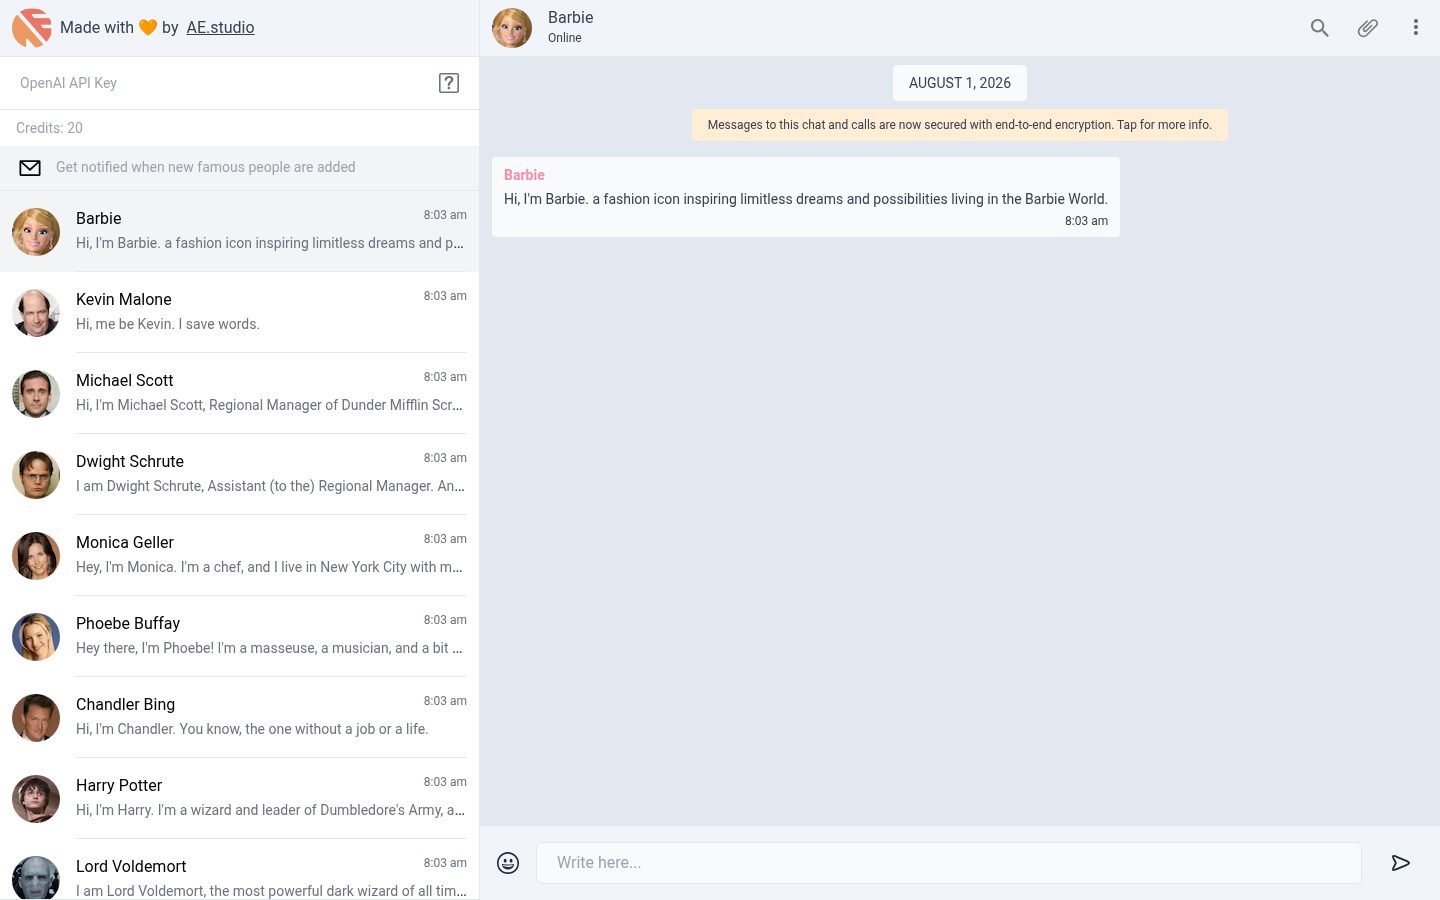The image size is (1440, 900).
Task: Open the Lord Voldemort chat
Action: [240, 870]
